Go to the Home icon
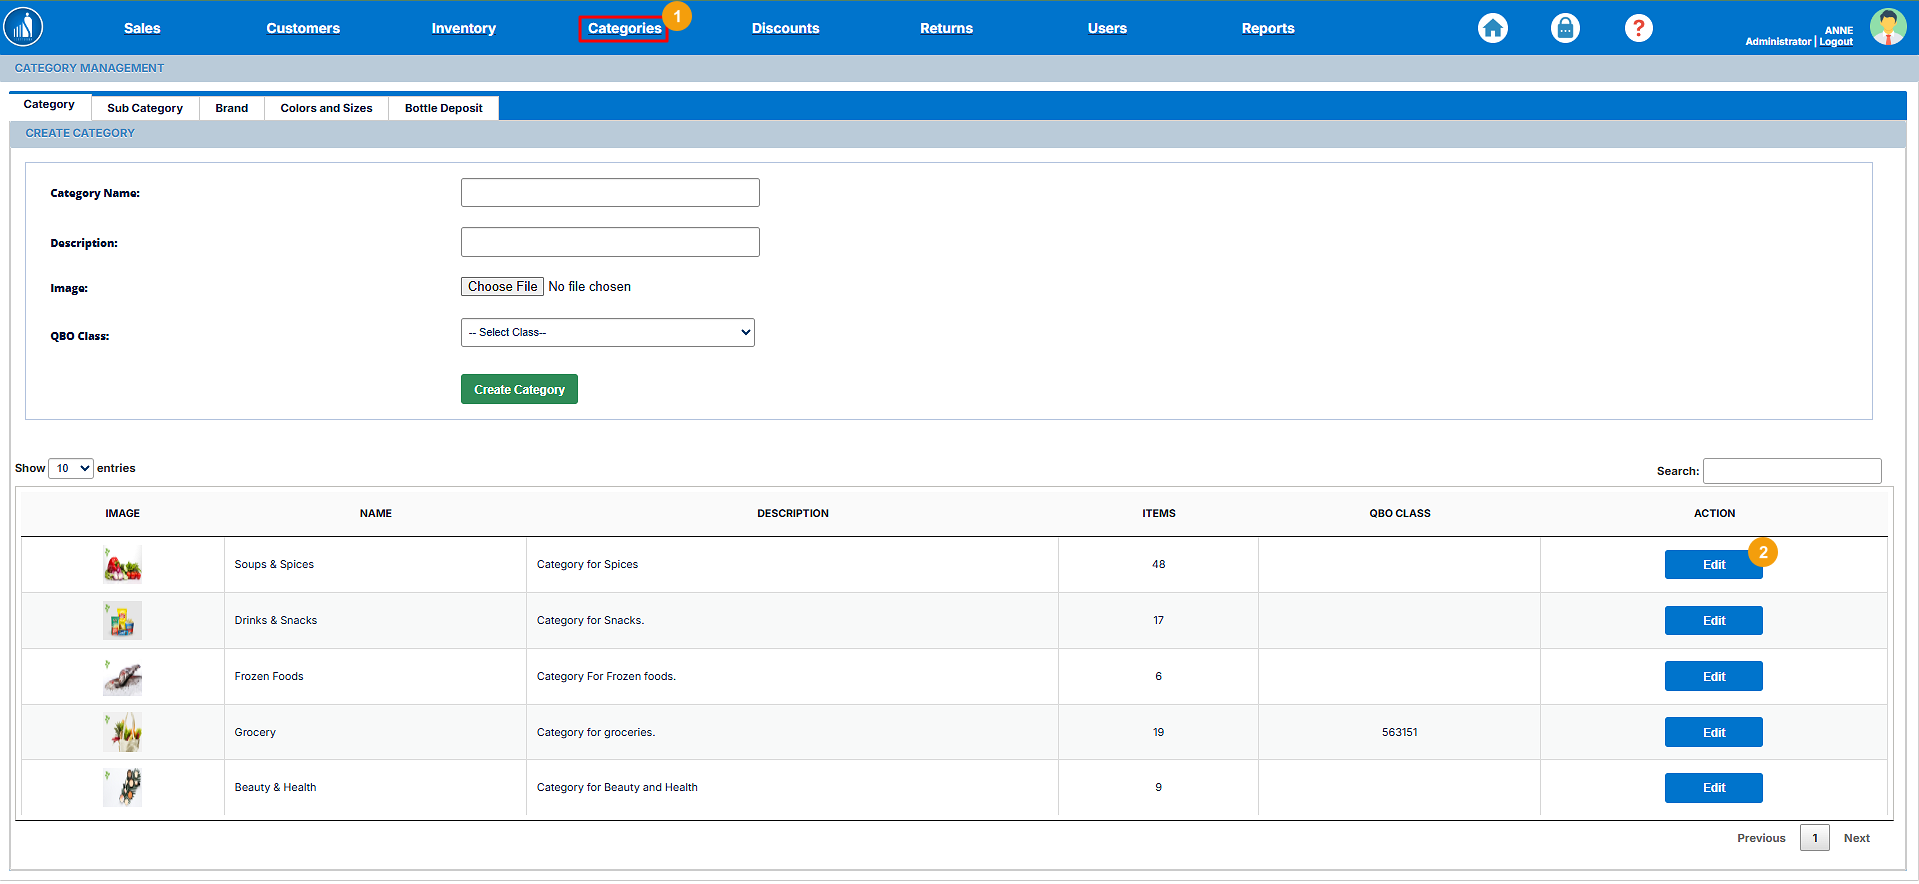1919x884 pixels. (1492, 28)
